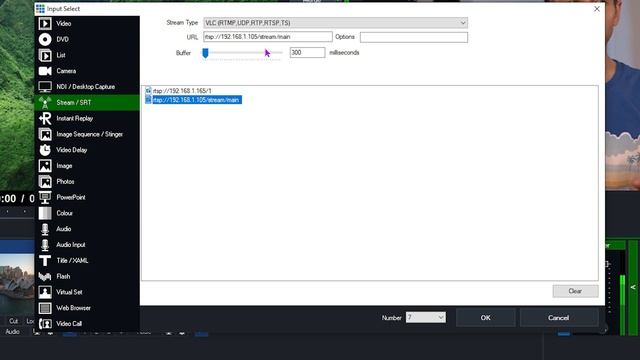Choose the DVD disc icon

(45, 39)
